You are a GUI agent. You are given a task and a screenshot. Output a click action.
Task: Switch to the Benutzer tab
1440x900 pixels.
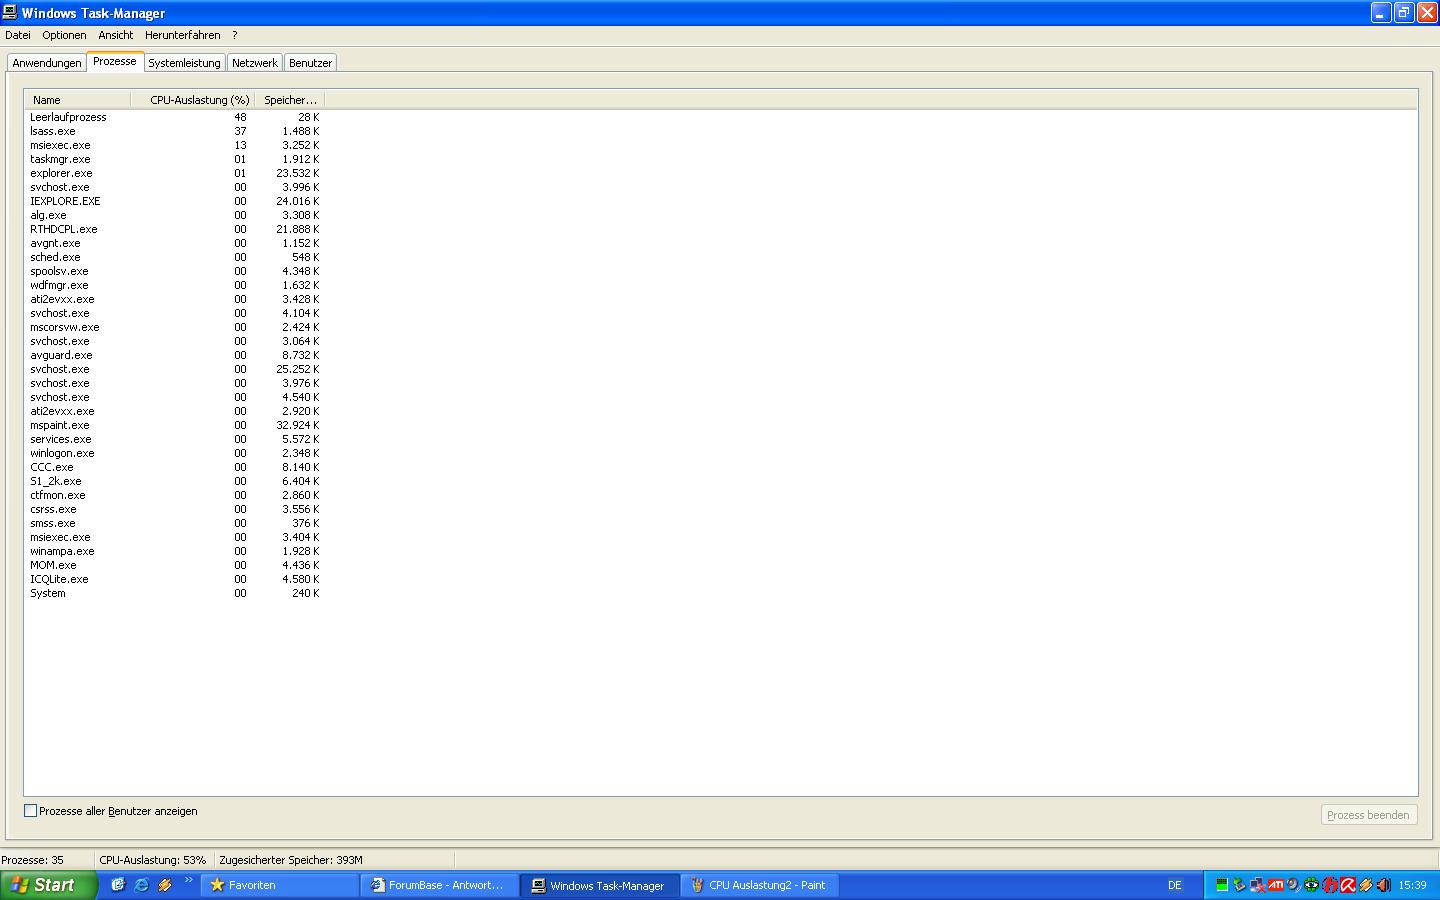click(x=310, y=63)
